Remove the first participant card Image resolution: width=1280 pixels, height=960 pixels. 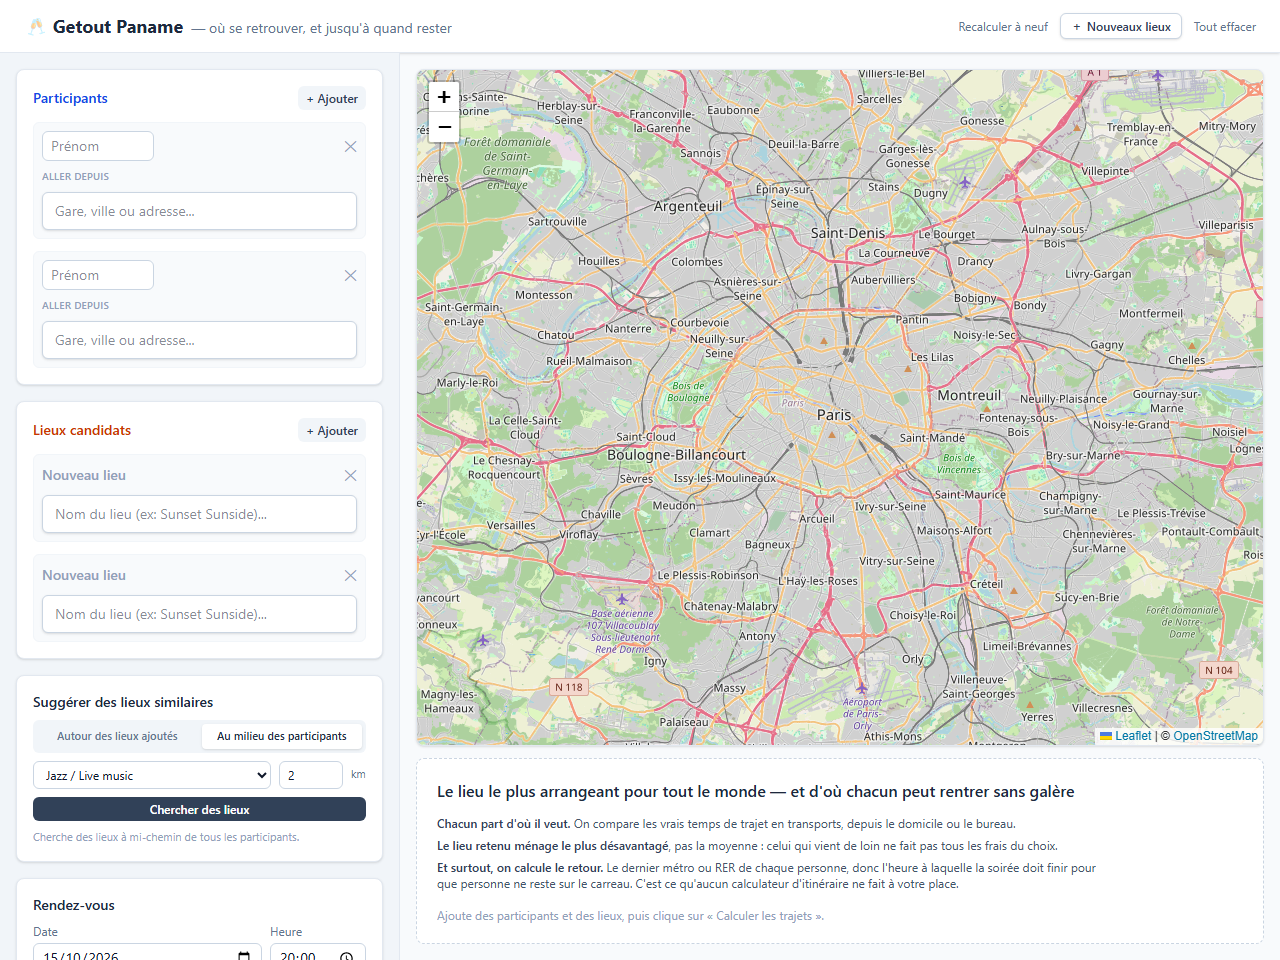click(x=350, y=146)
